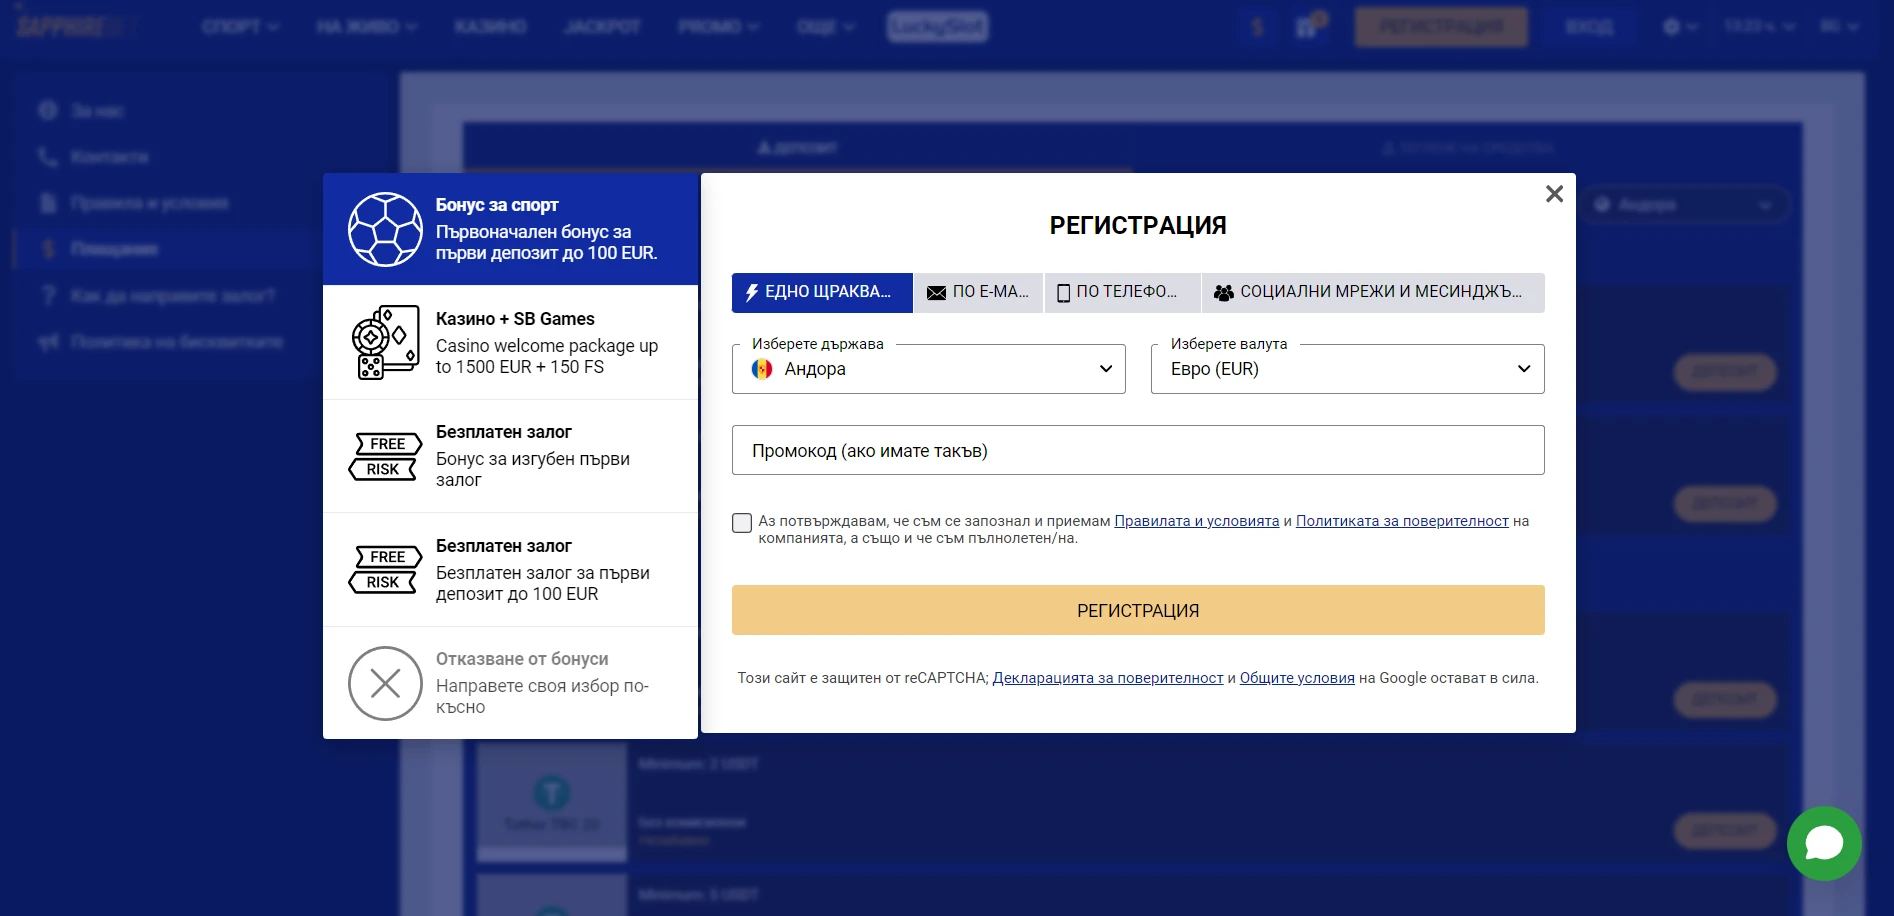Click the phone icon on the phone tab
This screenshot has height=916, width=1894.
[x=1064, y=293]
